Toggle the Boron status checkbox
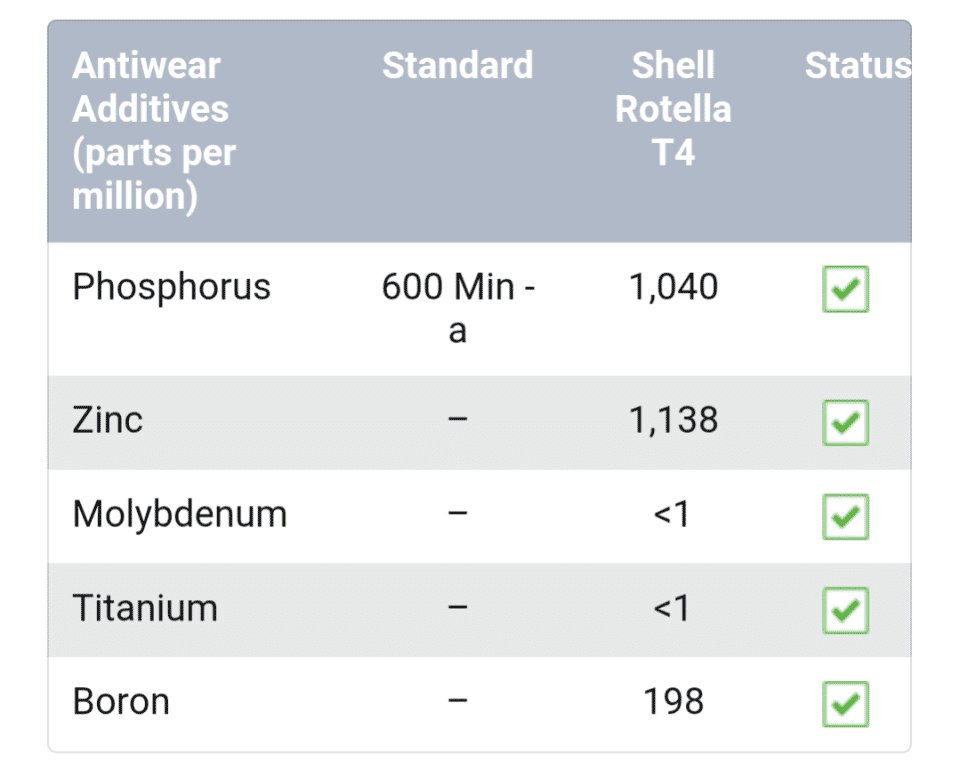Viewport: 960px width, 768px height. pyautogui.click(x=845, y=704)
